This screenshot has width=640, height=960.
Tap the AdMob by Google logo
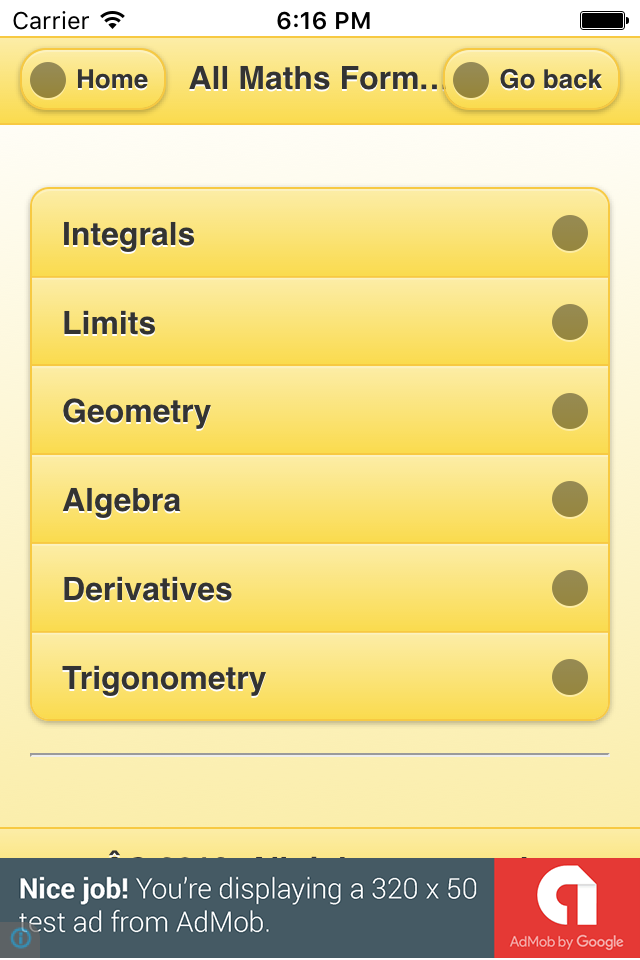tap(566, 908)
